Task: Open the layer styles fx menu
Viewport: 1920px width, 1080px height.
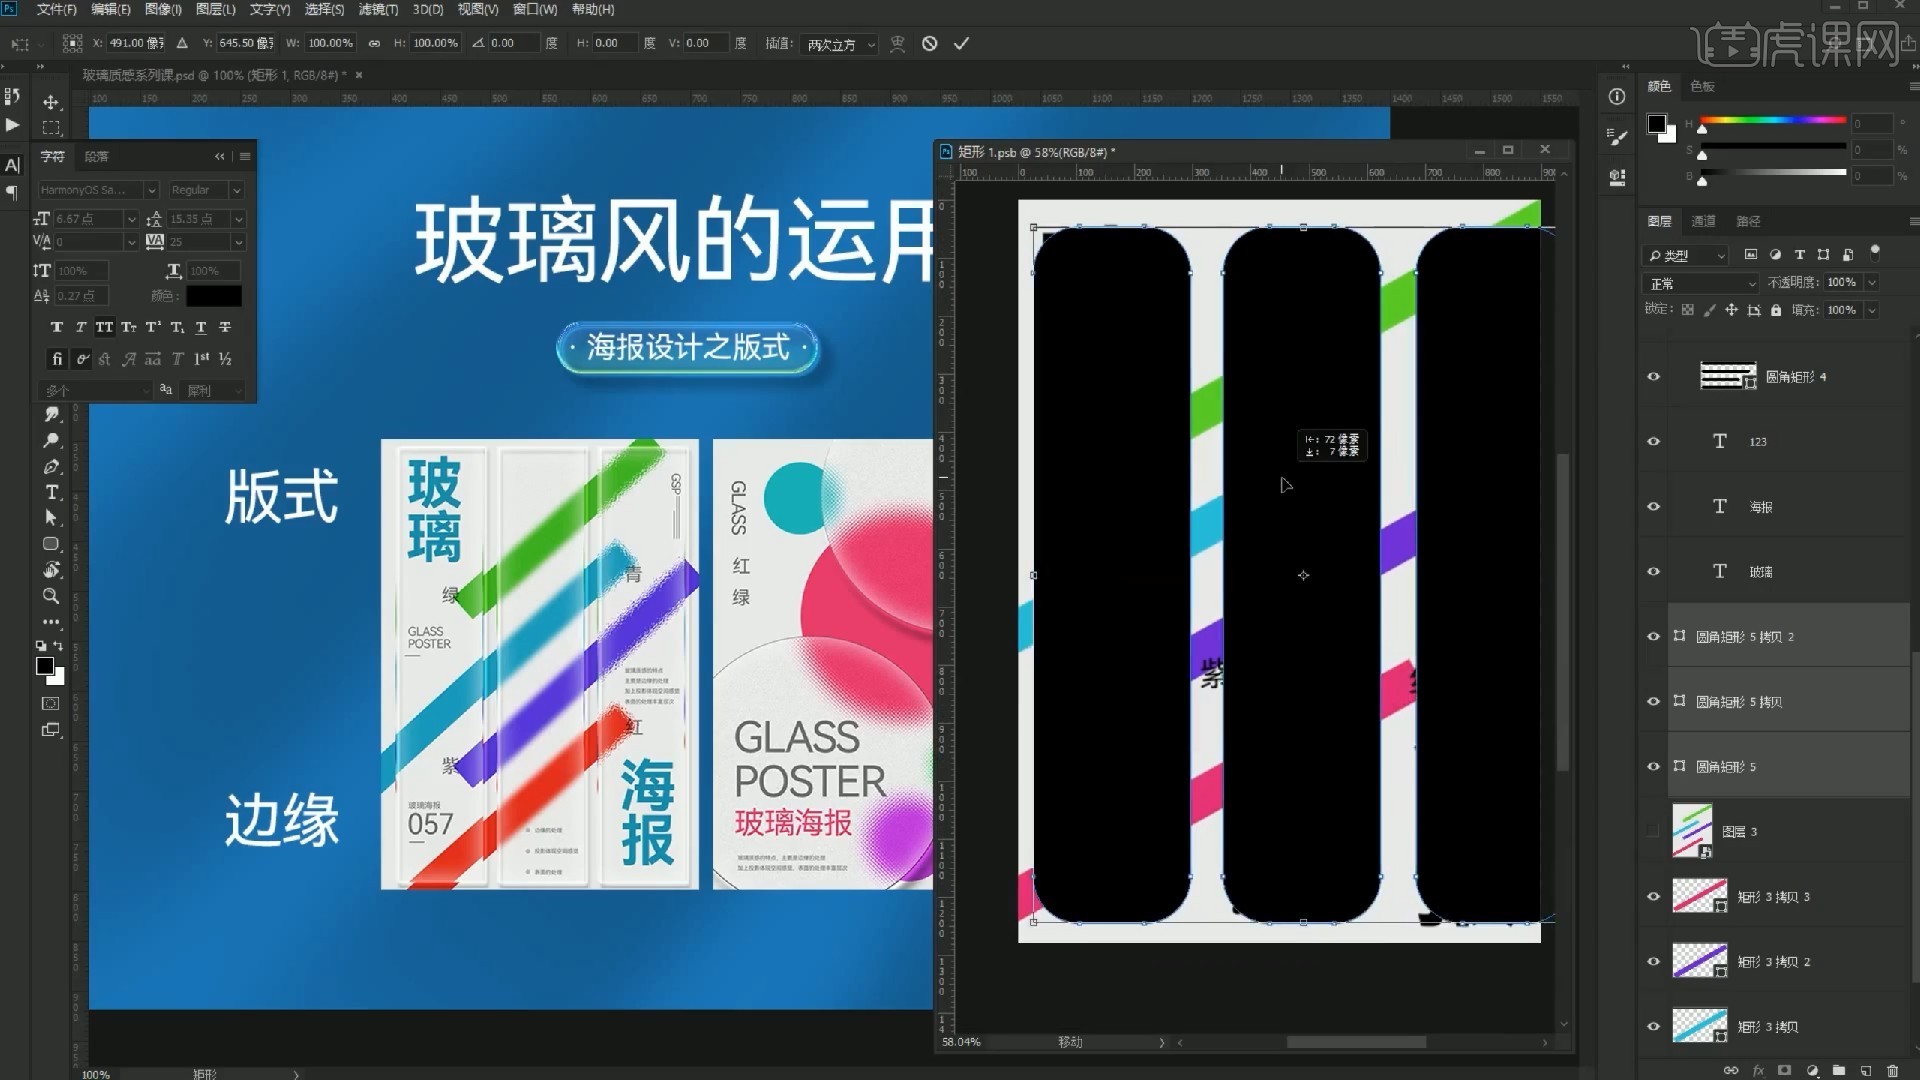Action: tap(1761, 1070)
